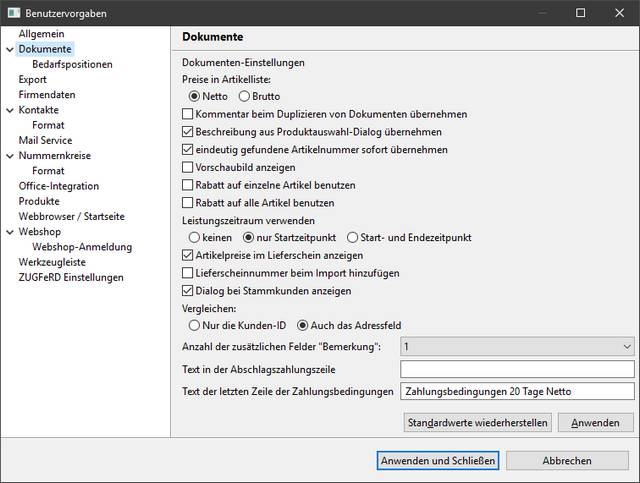Click the Abschlagszahlungszeile text field

(516, 369)
